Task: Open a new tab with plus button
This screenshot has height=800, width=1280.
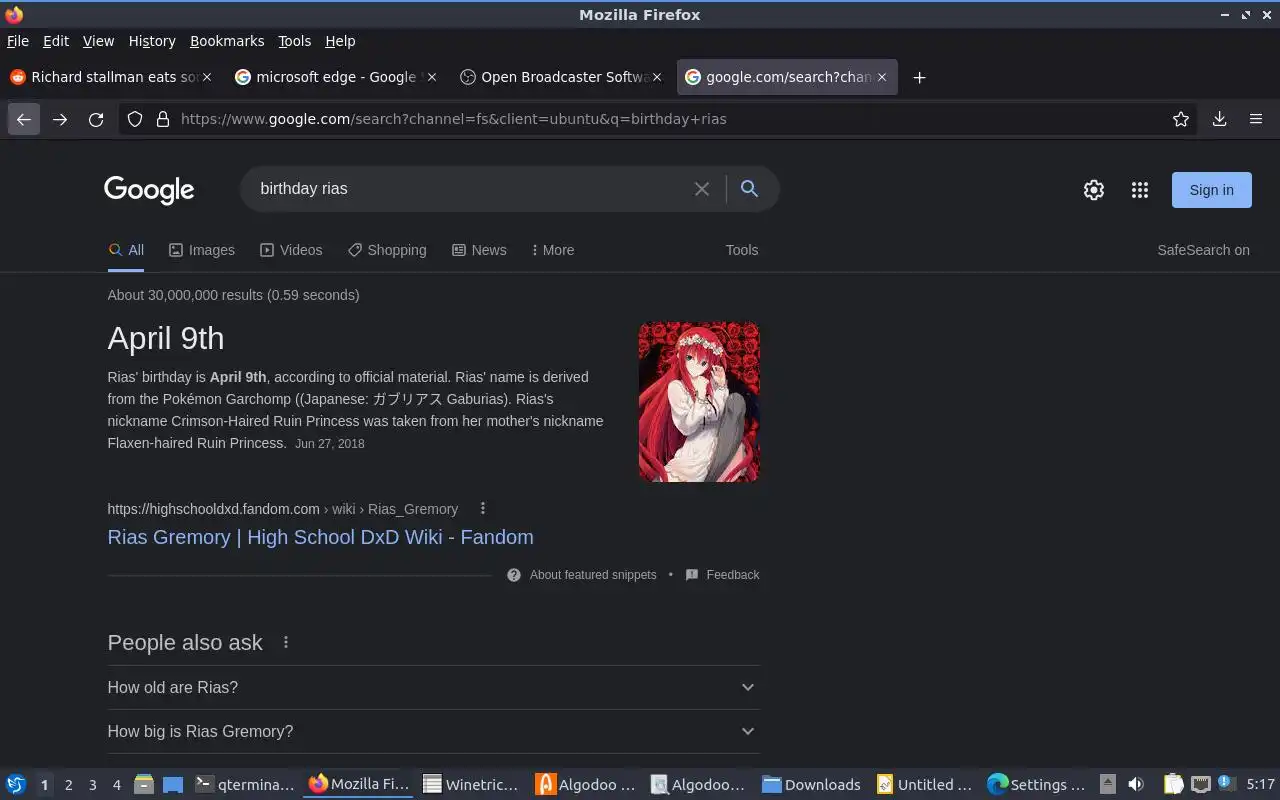Action: click(x=919, y=77)
